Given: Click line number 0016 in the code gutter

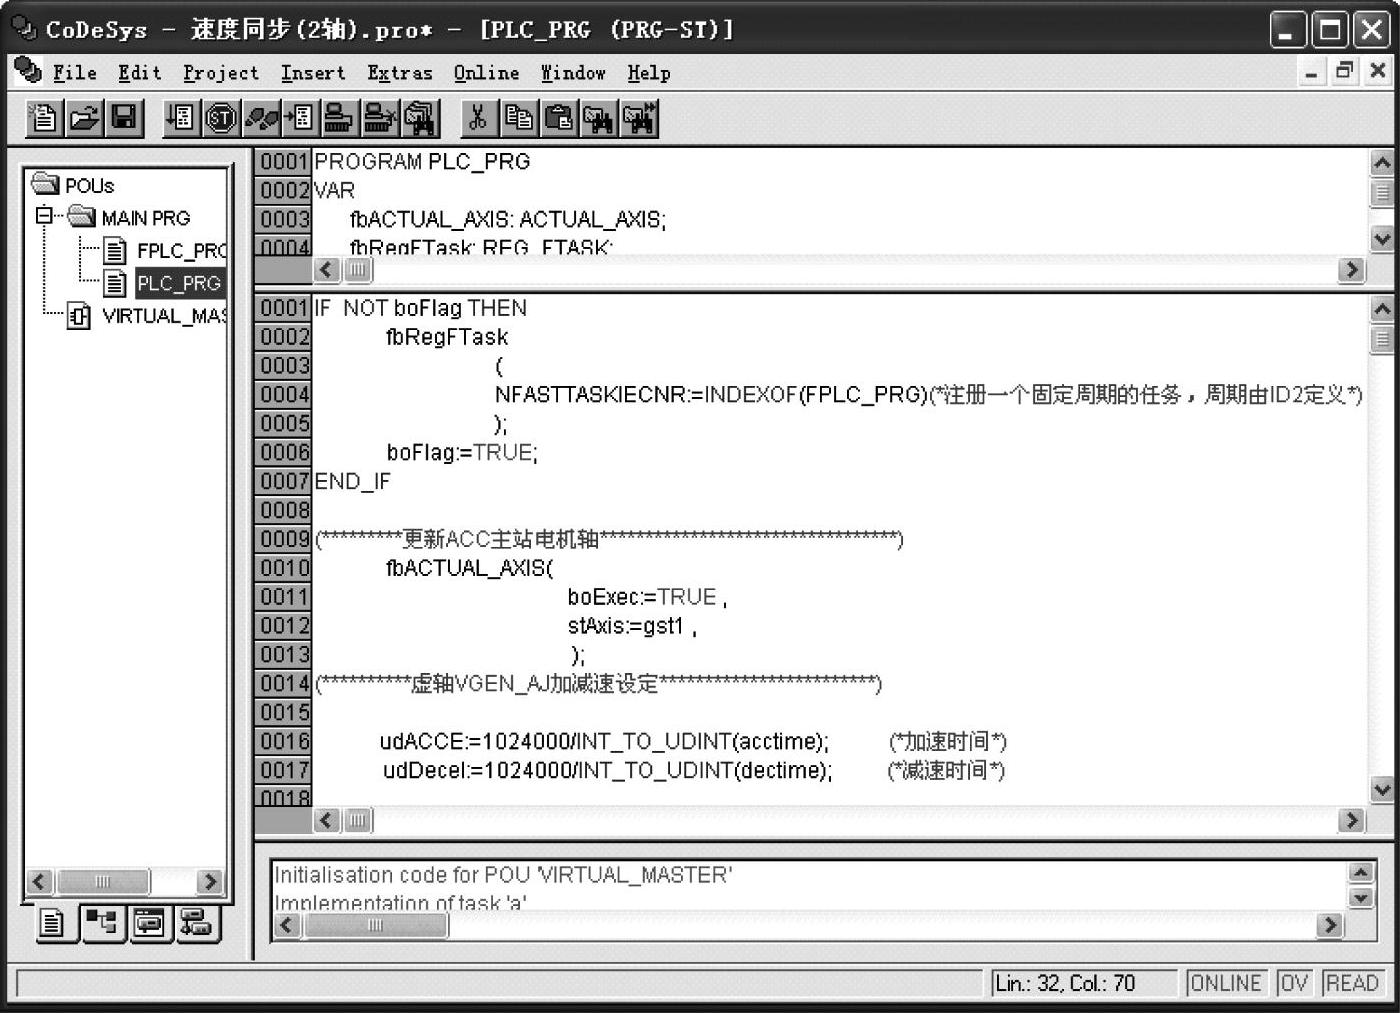Looking at the screenshot, I should (x=284, y=741).
